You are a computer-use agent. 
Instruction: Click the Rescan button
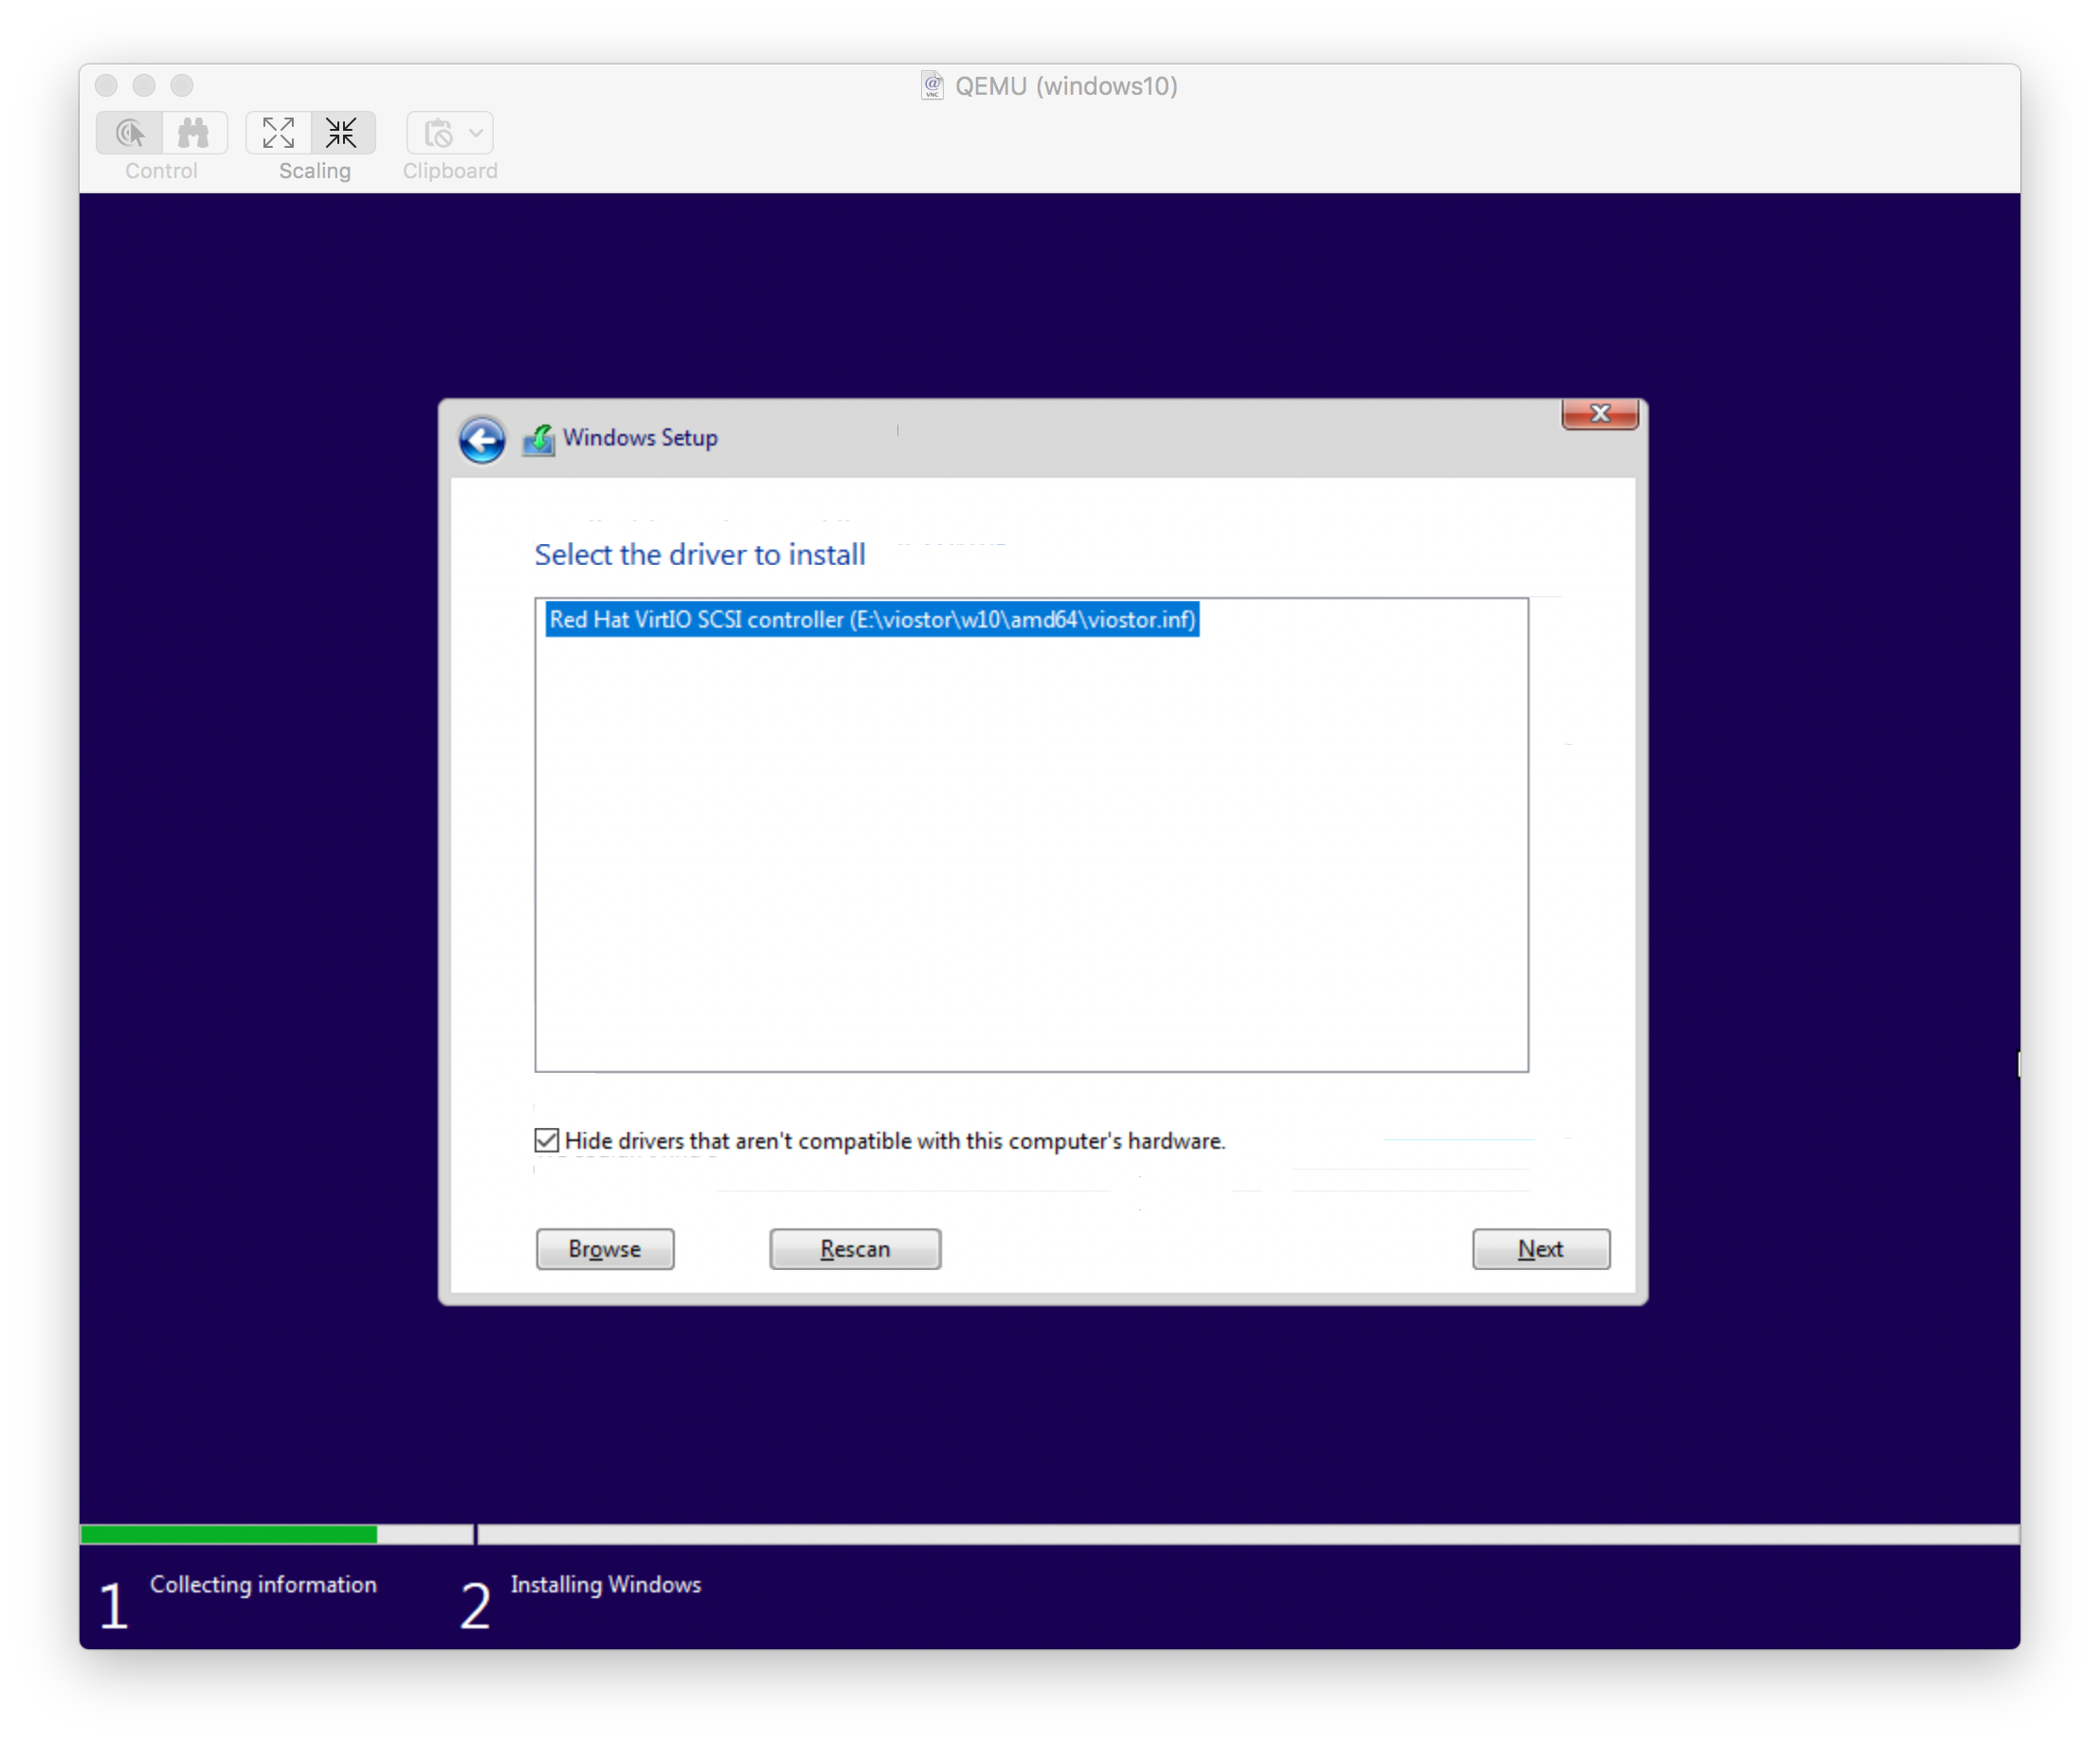tap(854, 1249)
